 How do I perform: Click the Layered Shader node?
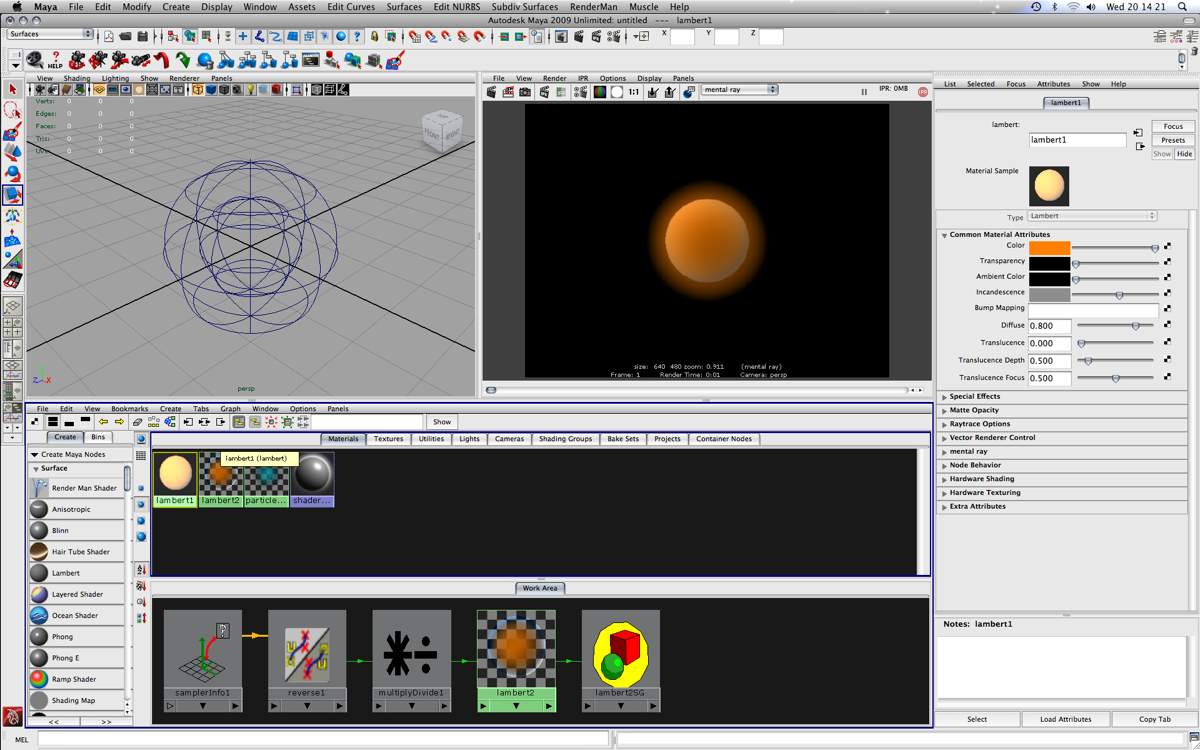(x=39, y=594)
